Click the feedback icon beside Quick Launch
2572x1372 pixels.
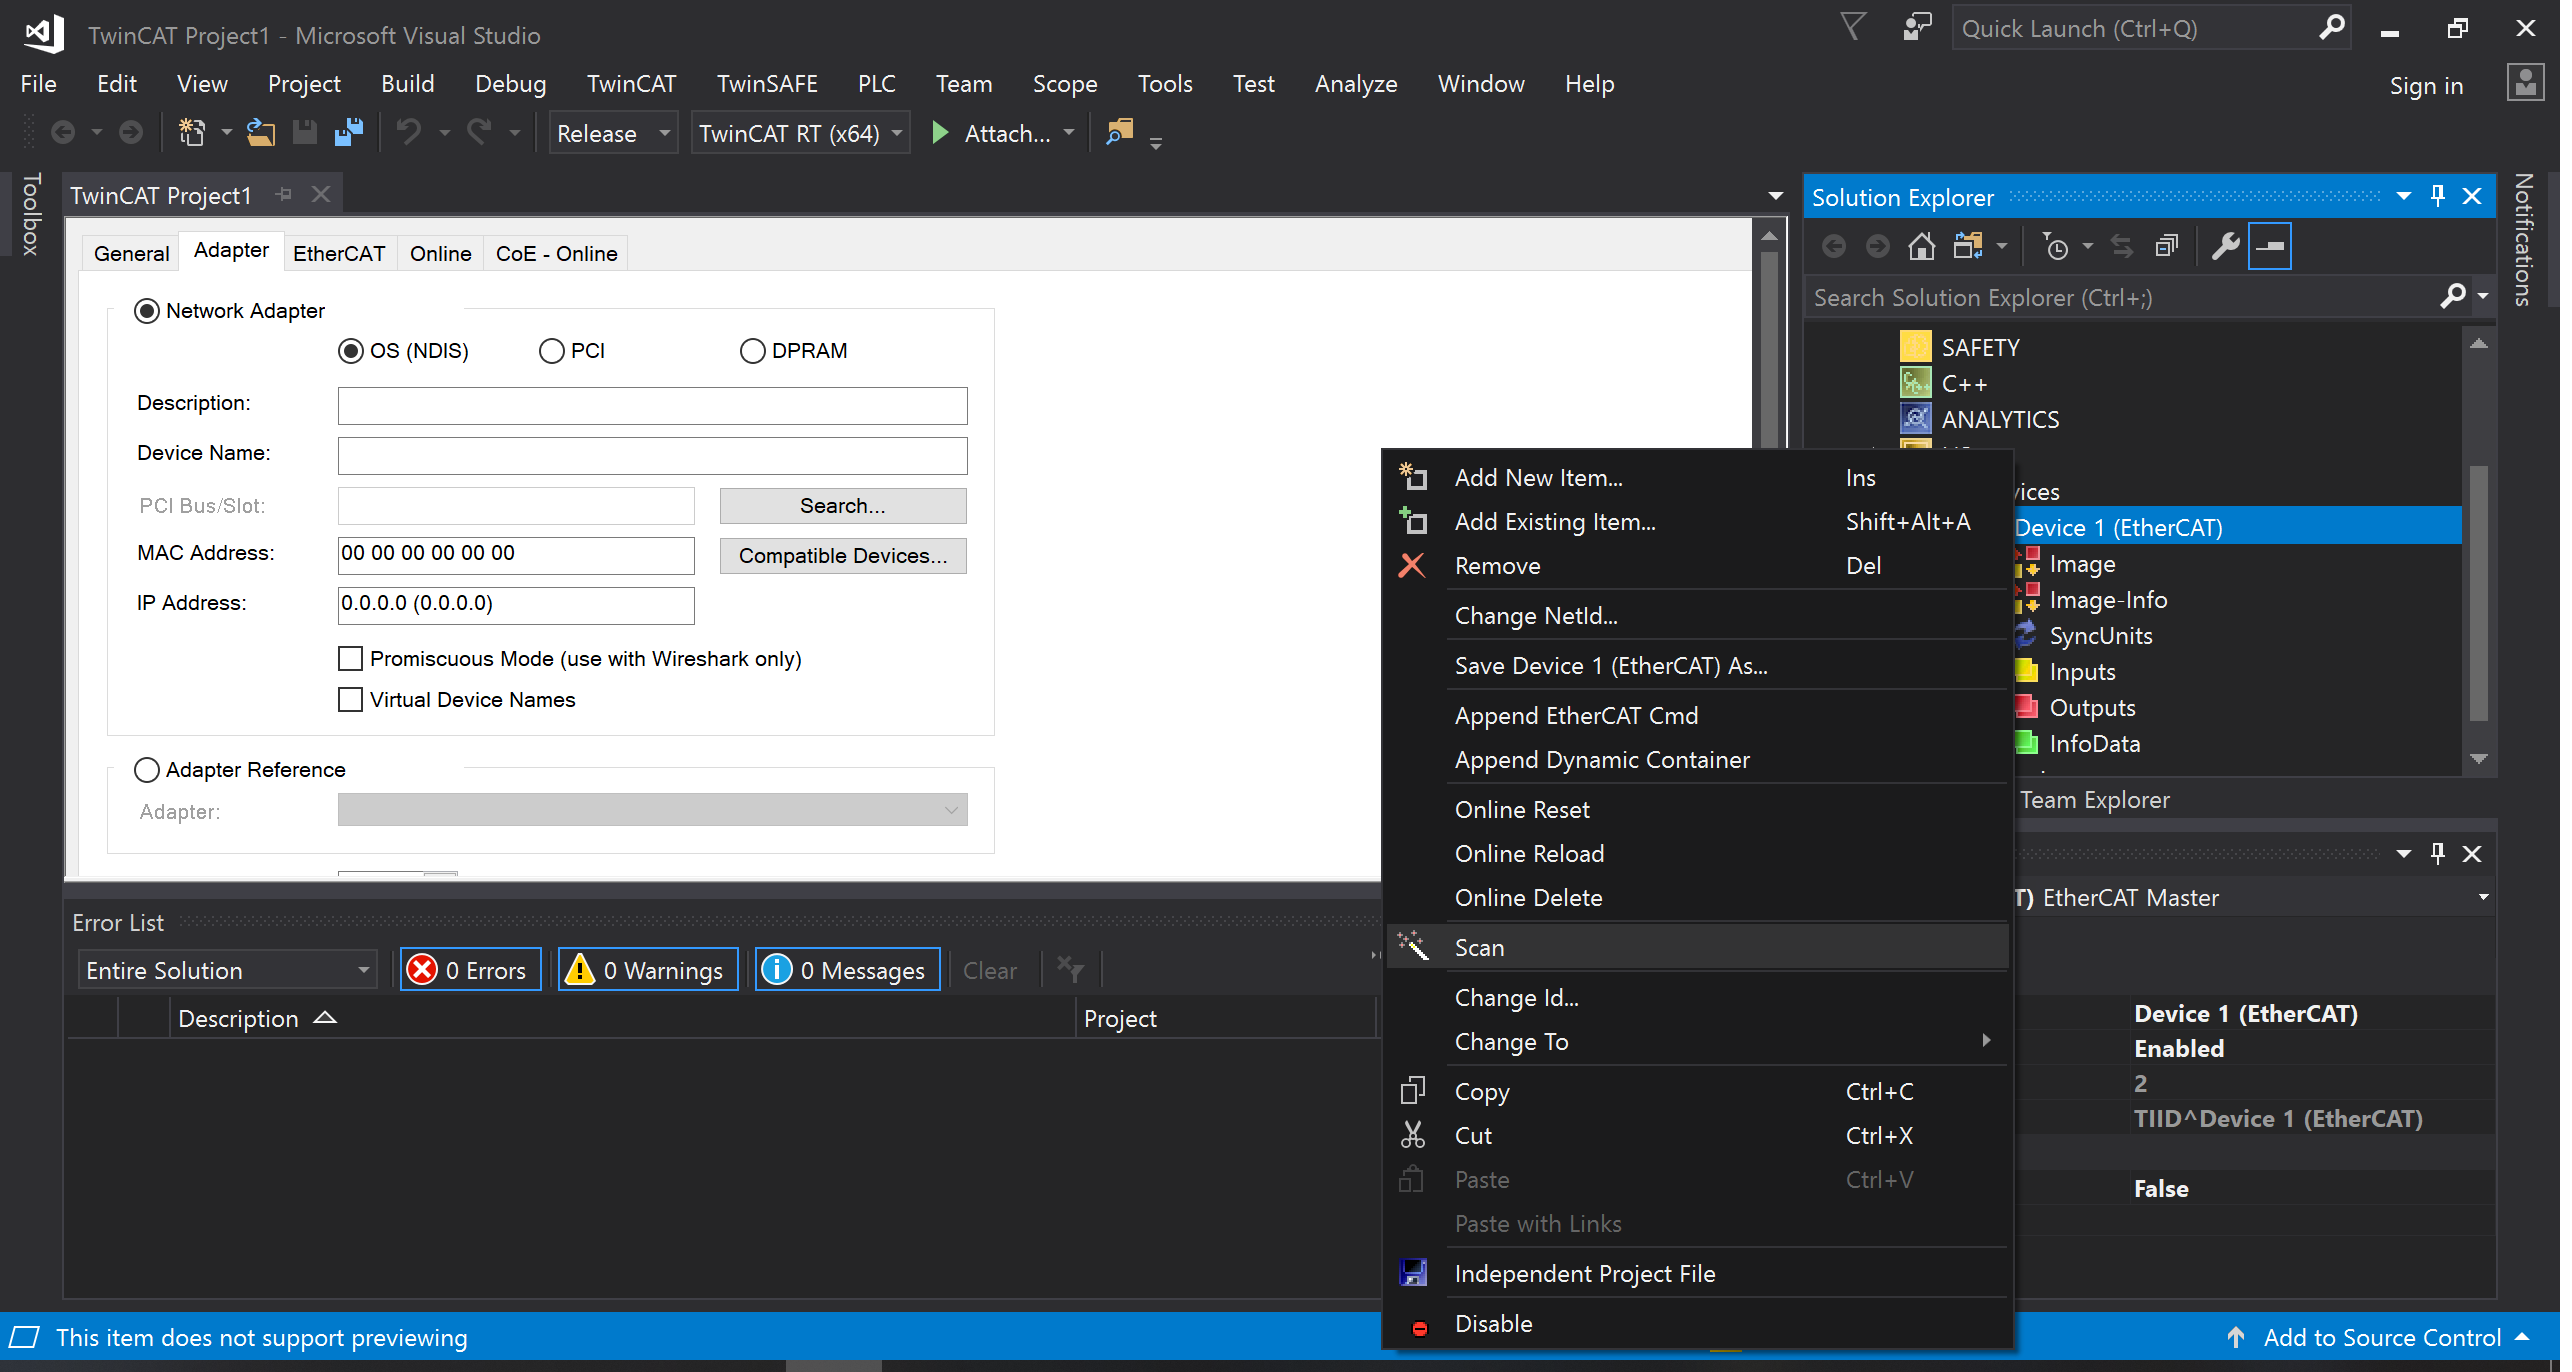point(1917,27)
